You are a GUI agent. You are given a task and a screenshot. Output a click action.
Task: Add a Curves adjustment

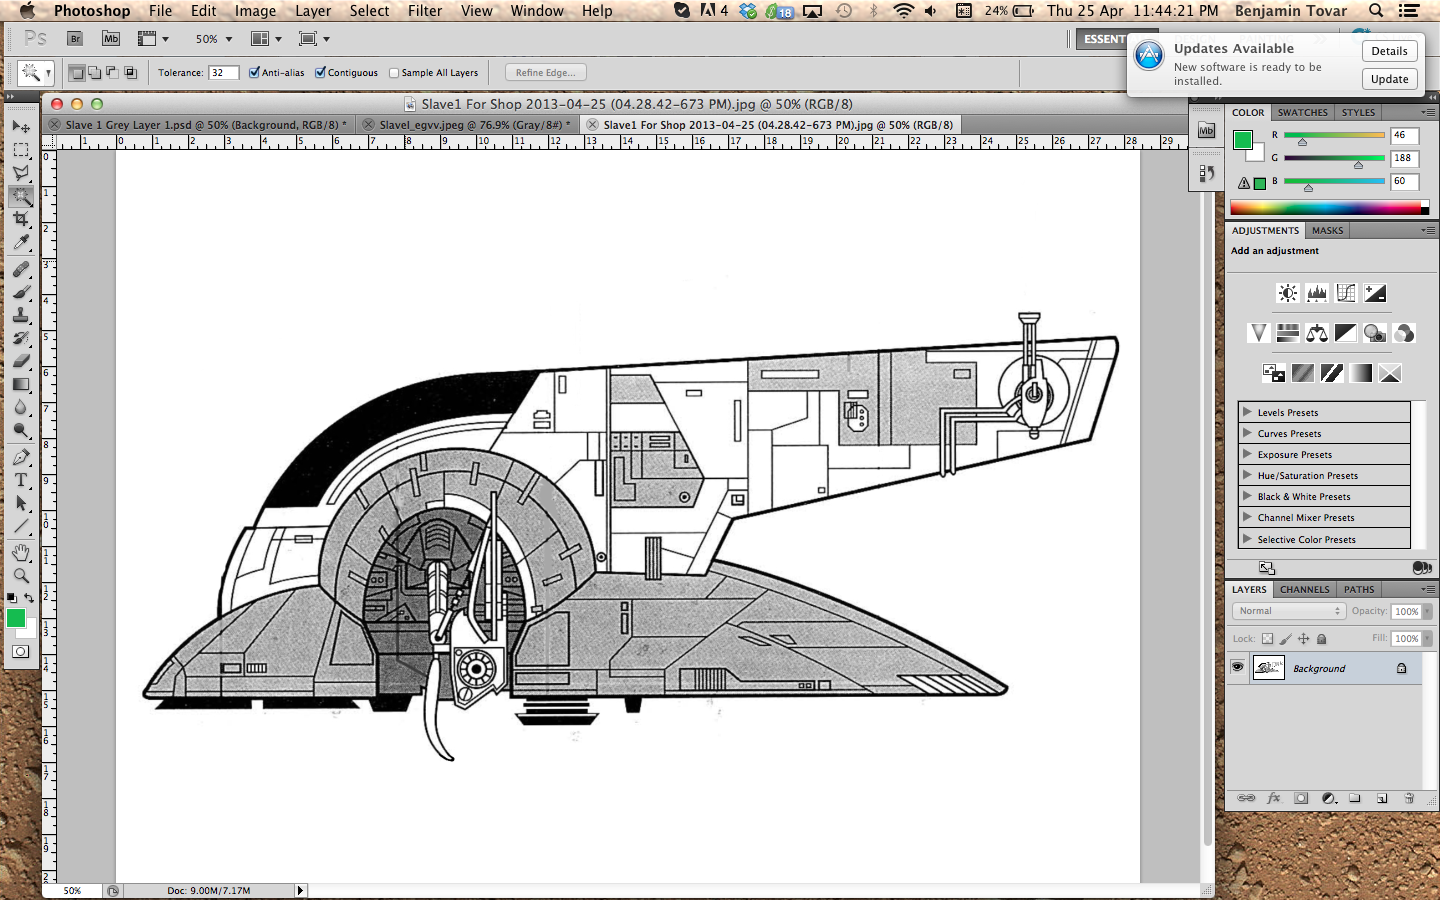pyautogui.click(x=1346, y=293)
